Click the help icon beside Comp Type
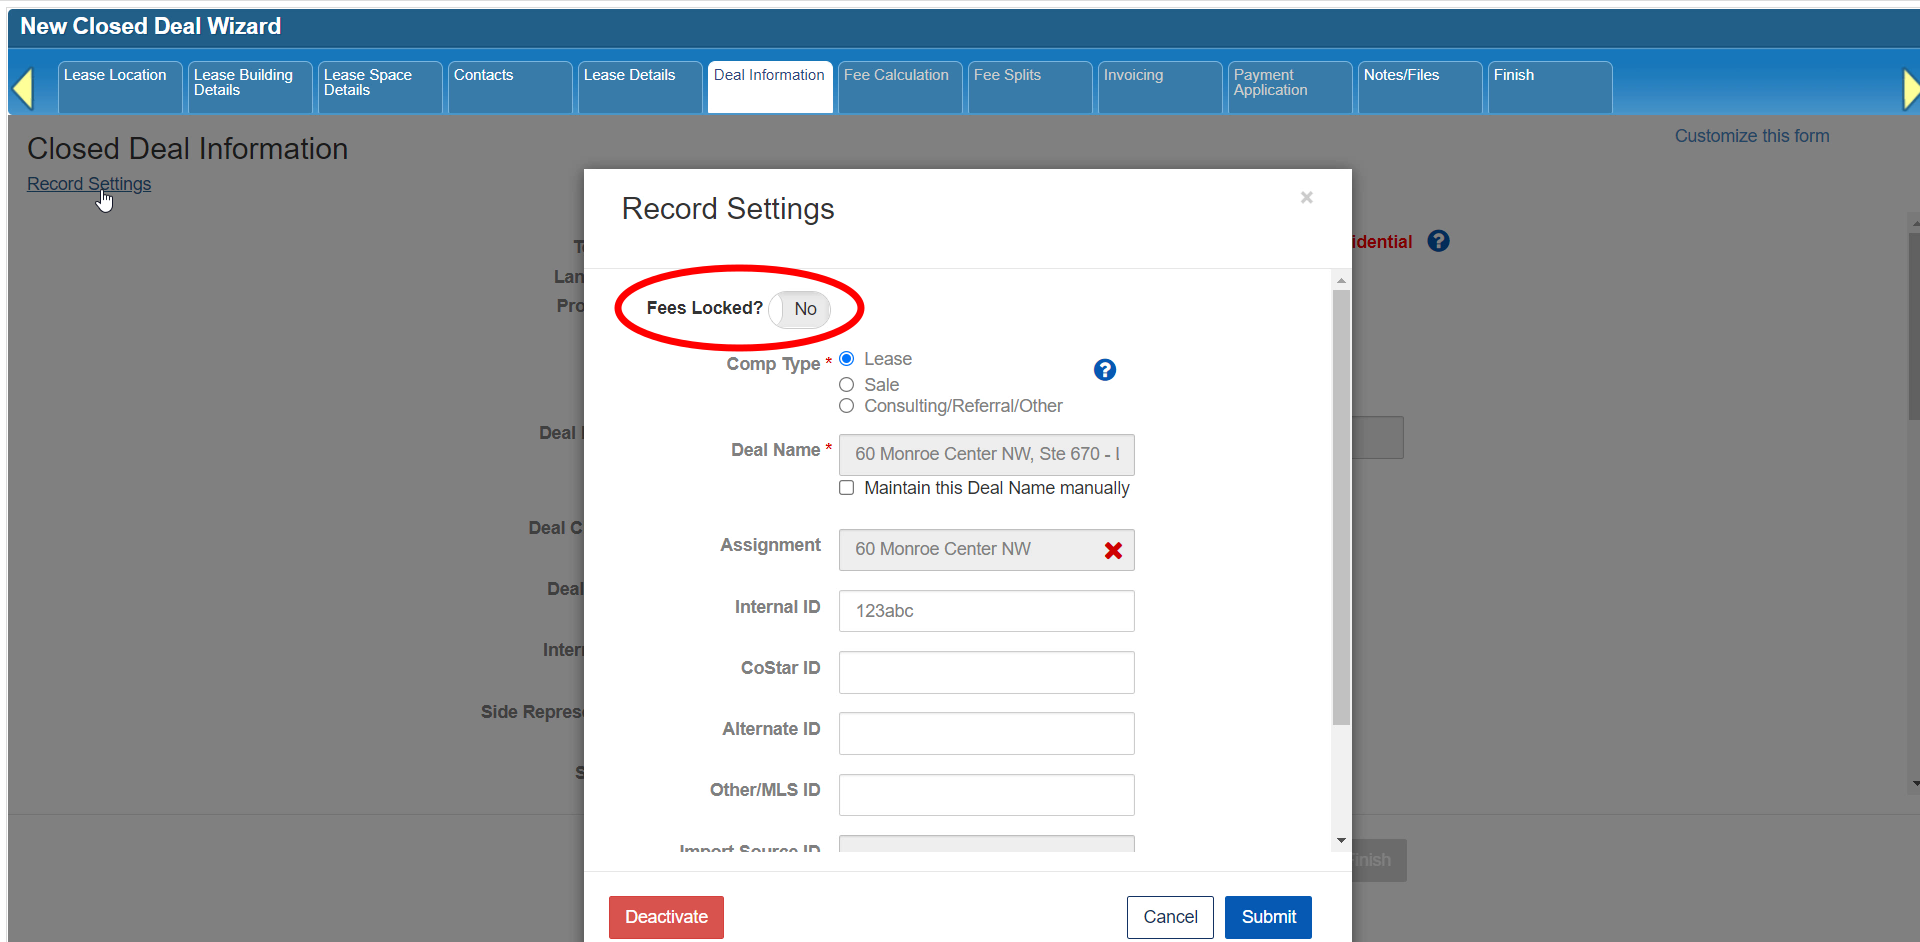The image size is (1920, 942). (x=1104, y=370)
